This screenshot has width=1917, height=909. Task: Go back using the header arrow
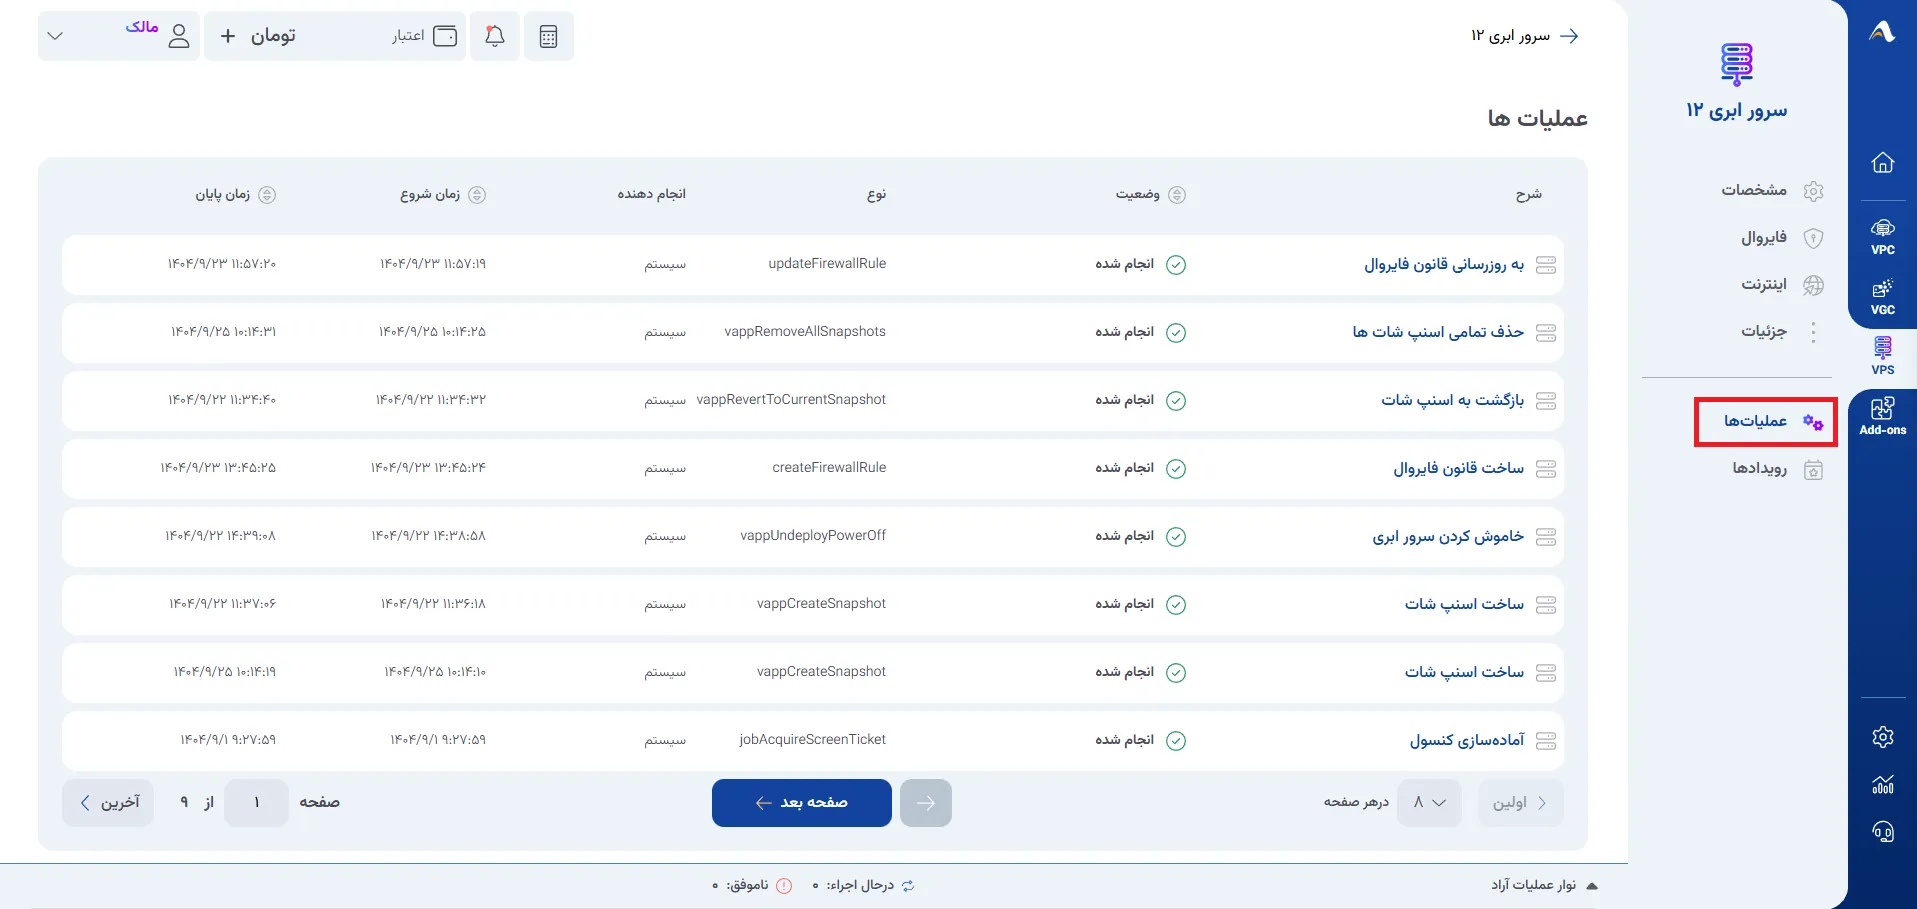click(1569, 36)
